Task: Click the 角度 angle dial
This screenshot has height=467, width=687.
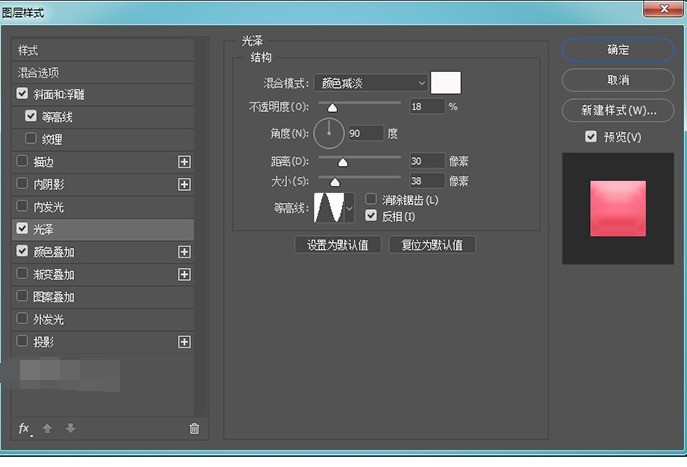Action: pyautogui.click(x=329, y=132)
